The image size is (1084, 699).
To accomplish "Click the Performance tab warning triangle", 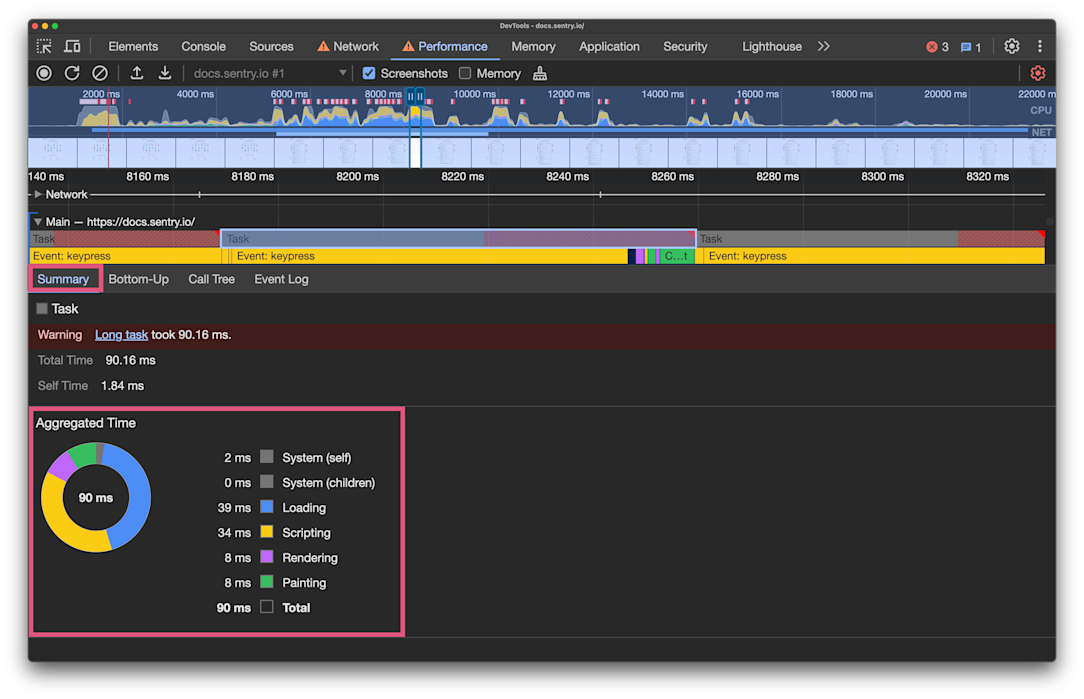I will click(409, 46).
